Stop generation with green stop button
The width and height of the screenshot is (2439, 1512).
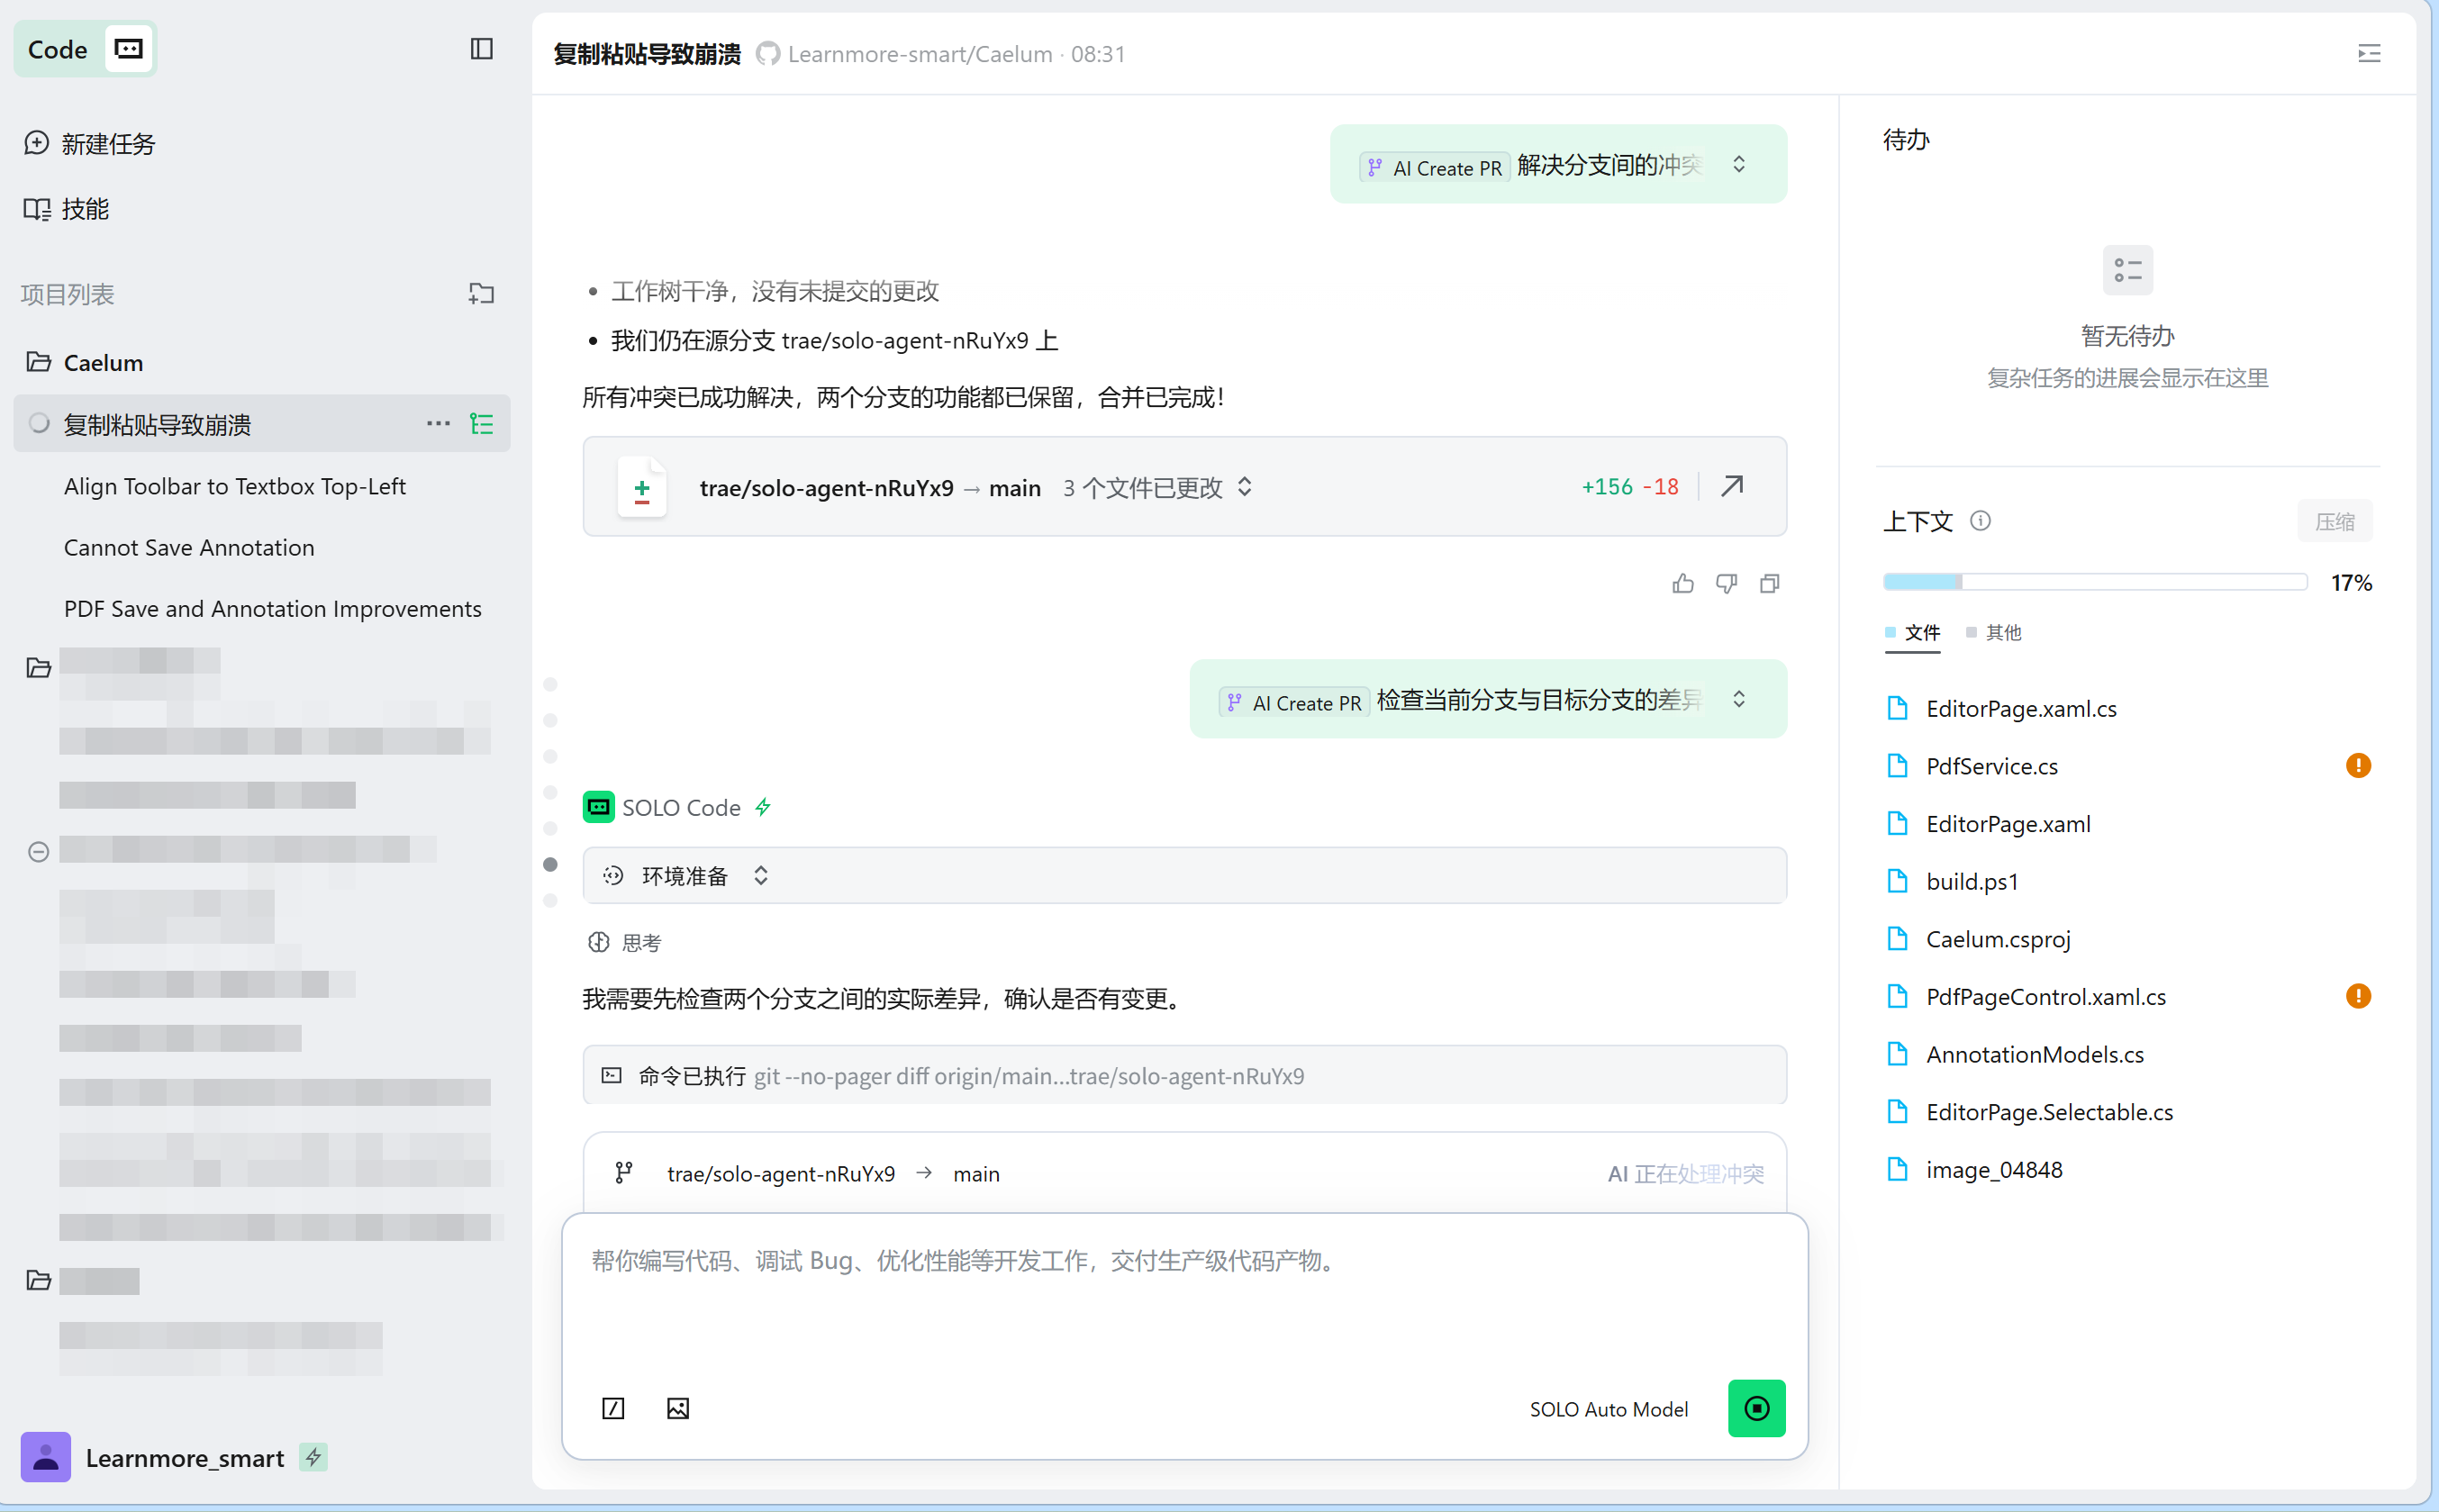click(1756, 1408)
